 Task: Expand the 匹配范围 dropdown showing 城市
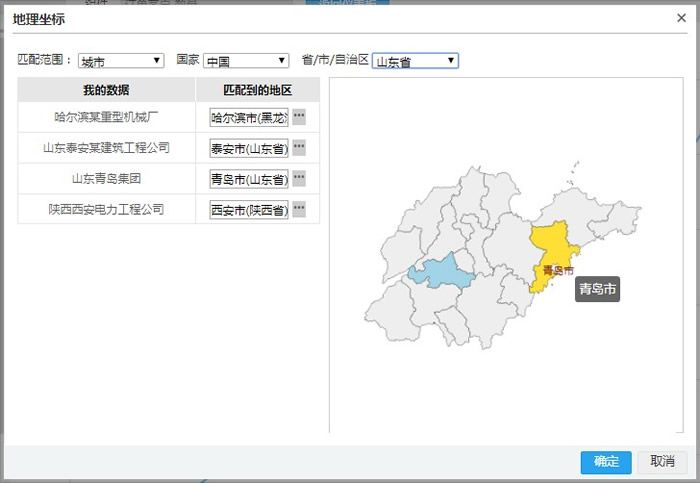click(x=121, y=61)
